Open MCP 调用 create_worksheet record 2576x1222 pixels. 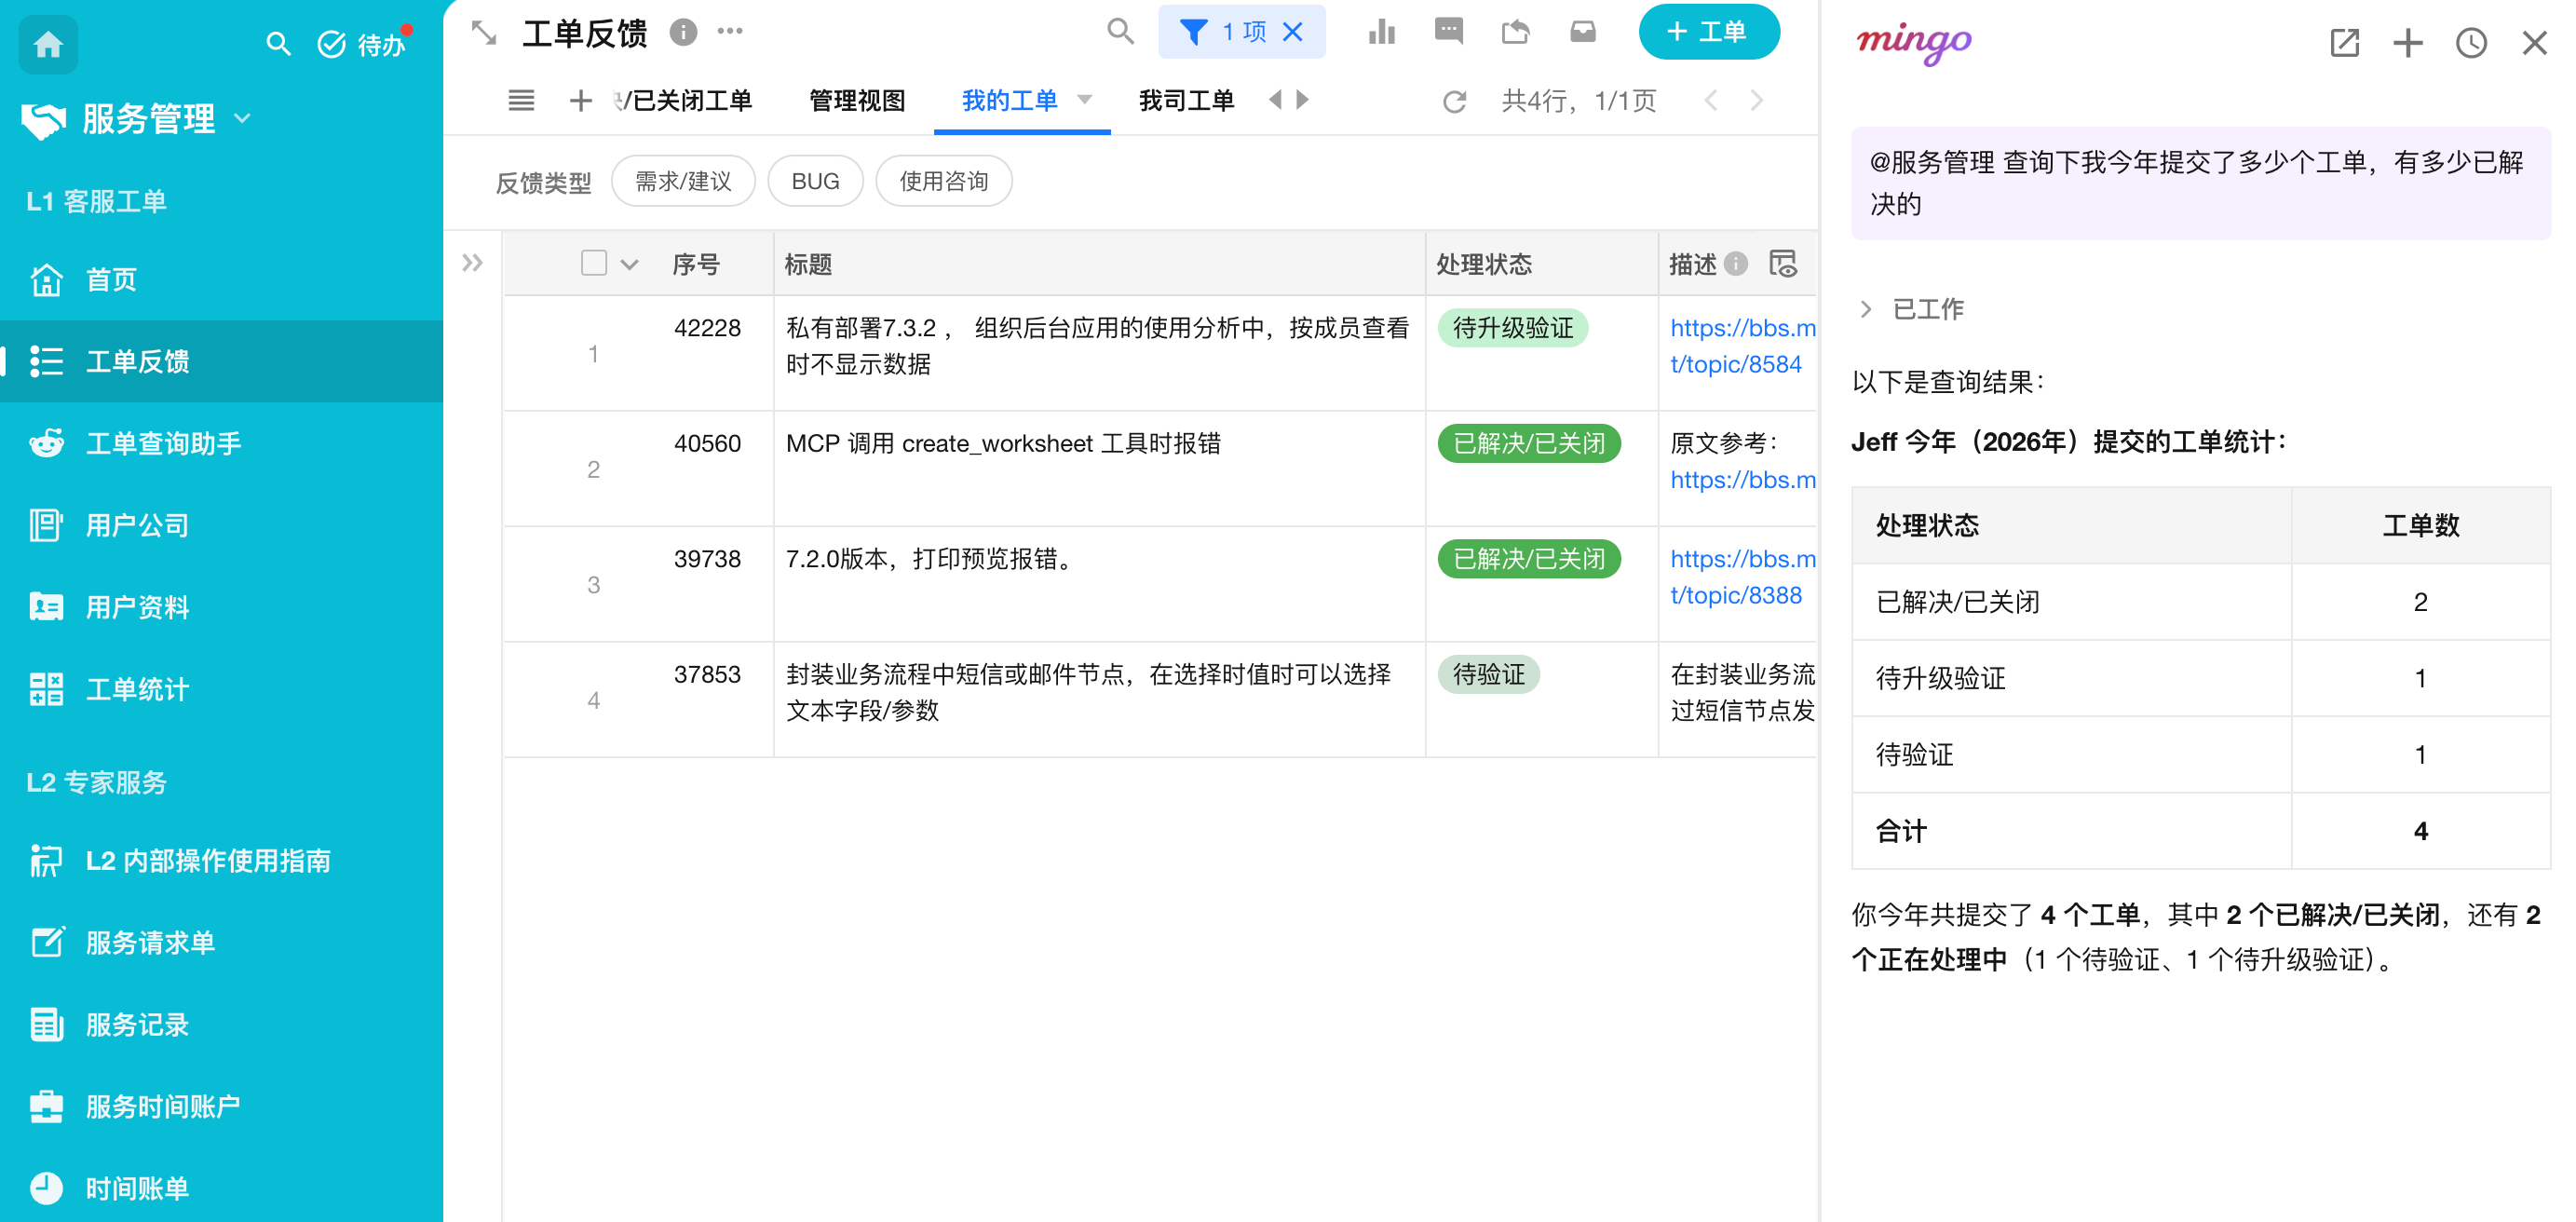pyautogui.click(x=1099, y=468)
